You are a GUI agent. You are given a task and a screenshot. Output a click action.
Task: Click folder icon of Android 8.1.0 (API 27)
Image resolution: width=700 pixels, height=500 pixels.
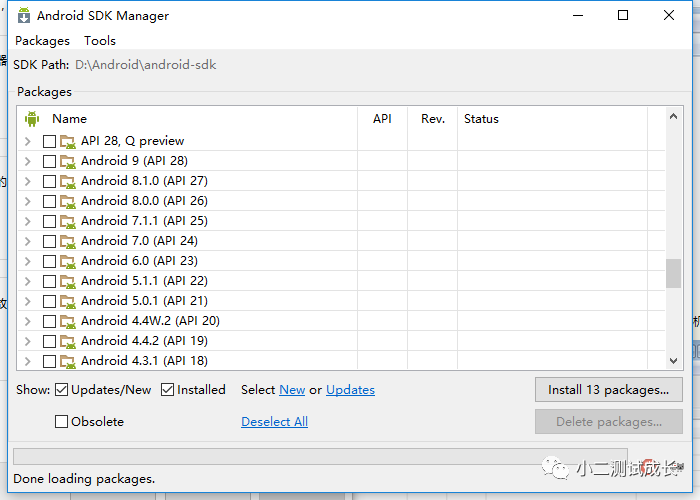coord(68,182)
